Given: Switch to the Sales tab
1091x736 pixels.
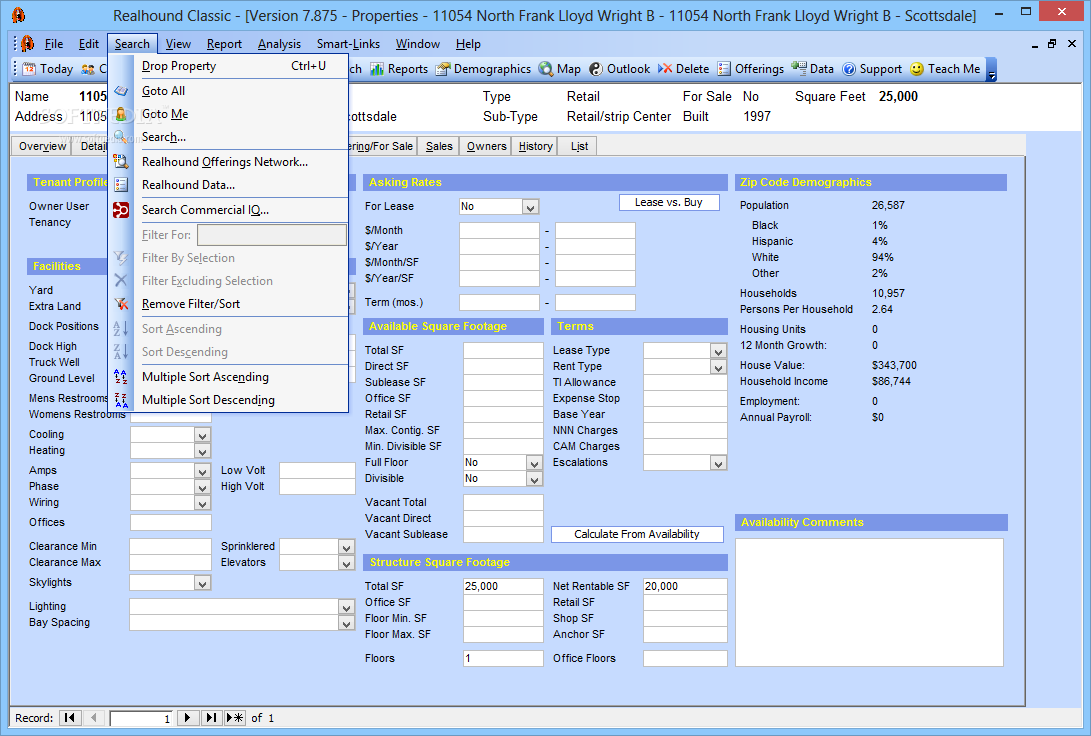Looking at the screenshot, I should click(x=439, y=146).
